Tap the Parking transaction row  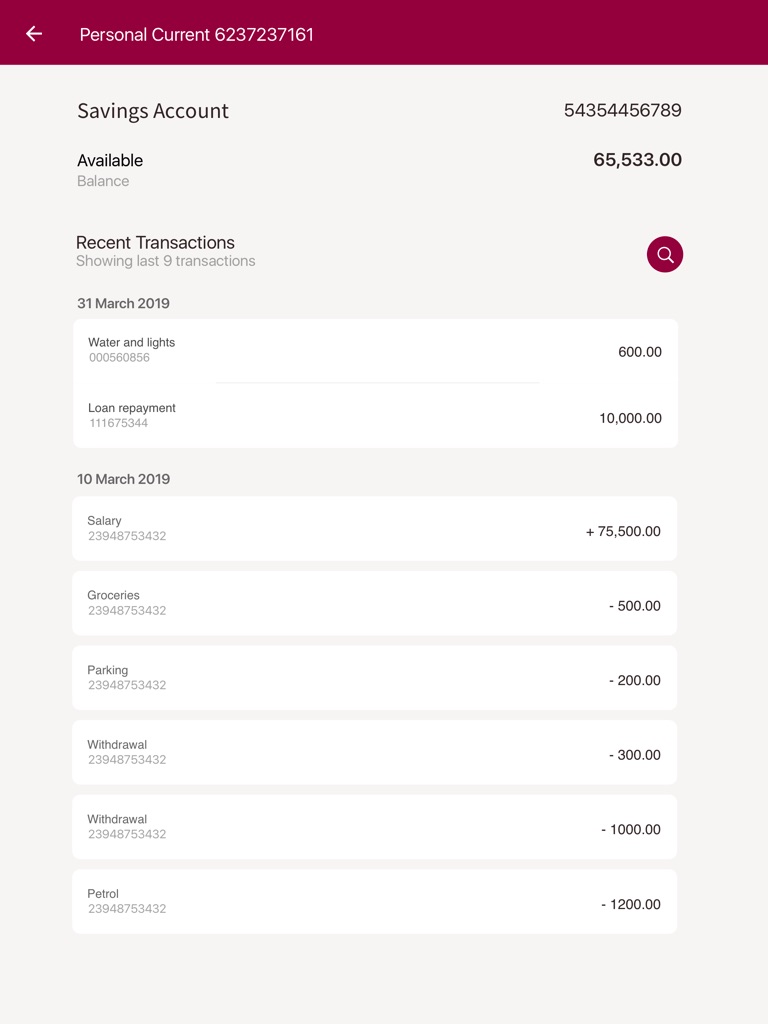pos(375,678)
